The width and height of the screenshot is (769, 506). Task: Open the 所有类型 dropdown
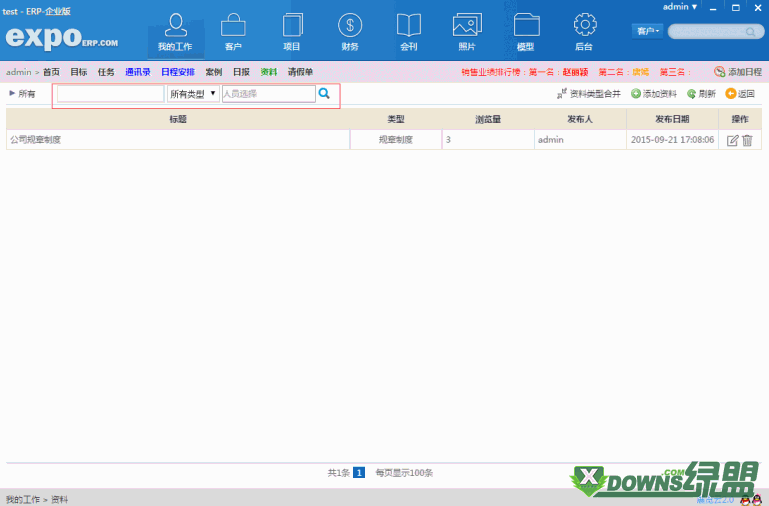[x=193, y=94]
